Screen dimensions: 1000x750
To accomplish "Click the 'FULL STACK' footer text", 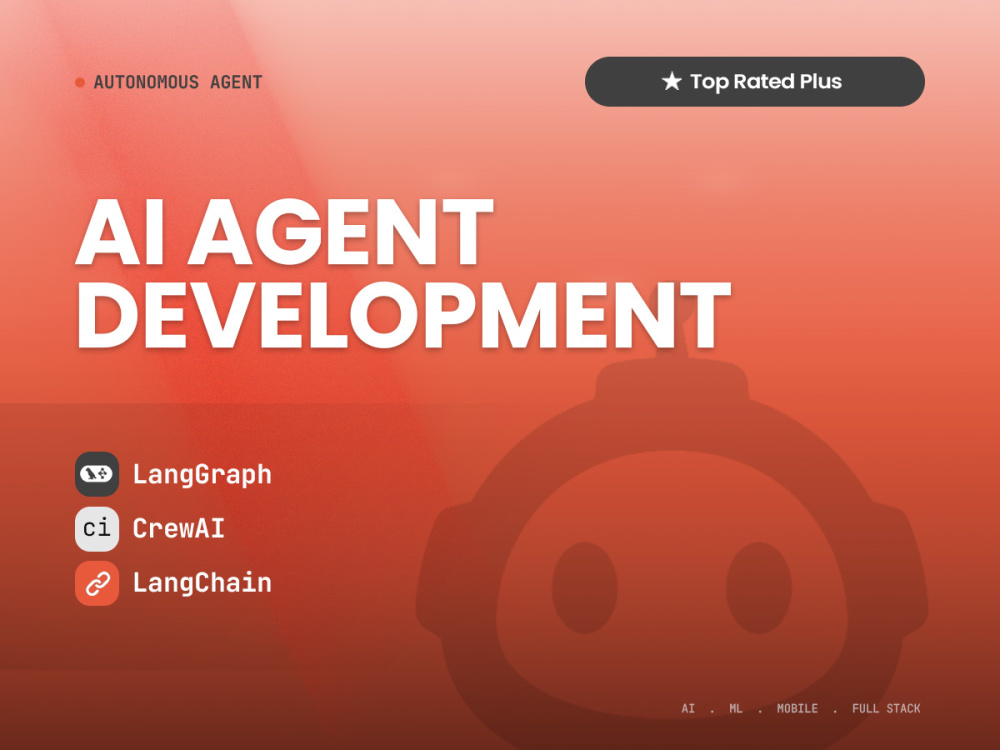I will tap(886, 709).
